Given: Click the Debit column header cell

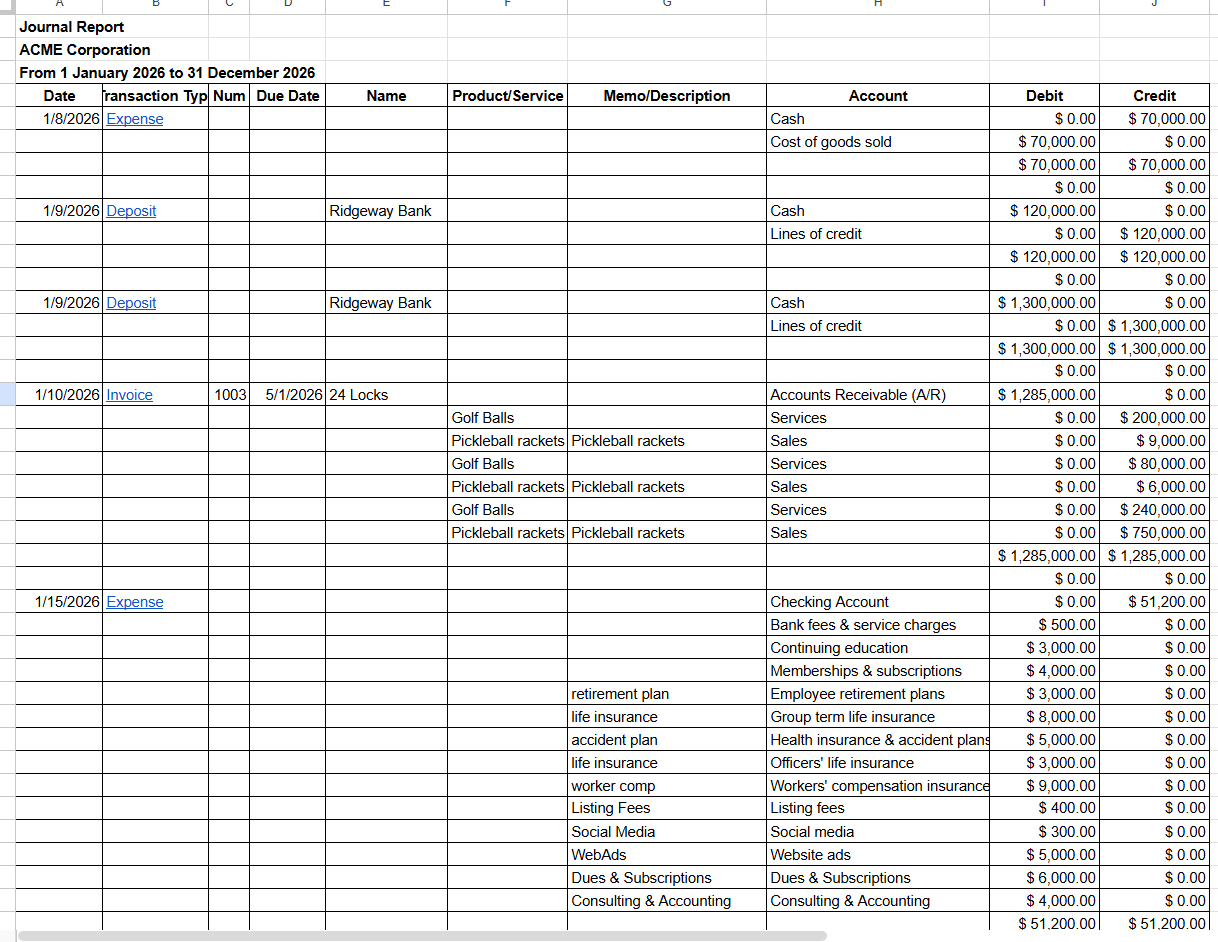Looking at the screenshot, I should pyautogui.click(x=1044, y=96).
